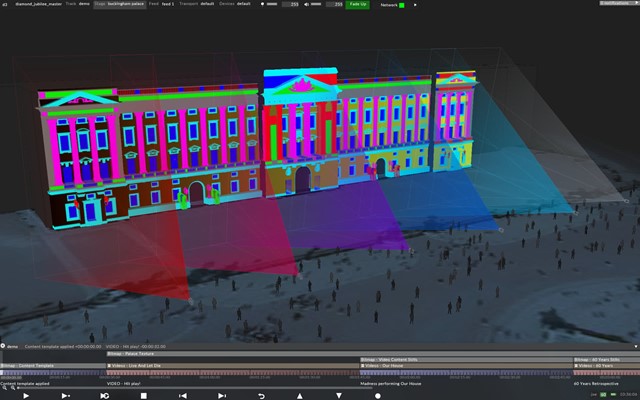640x400 pixels.
Task: Click the 'Content template applied +00:00:00.00' status text
Action: [x=63, y=347]
